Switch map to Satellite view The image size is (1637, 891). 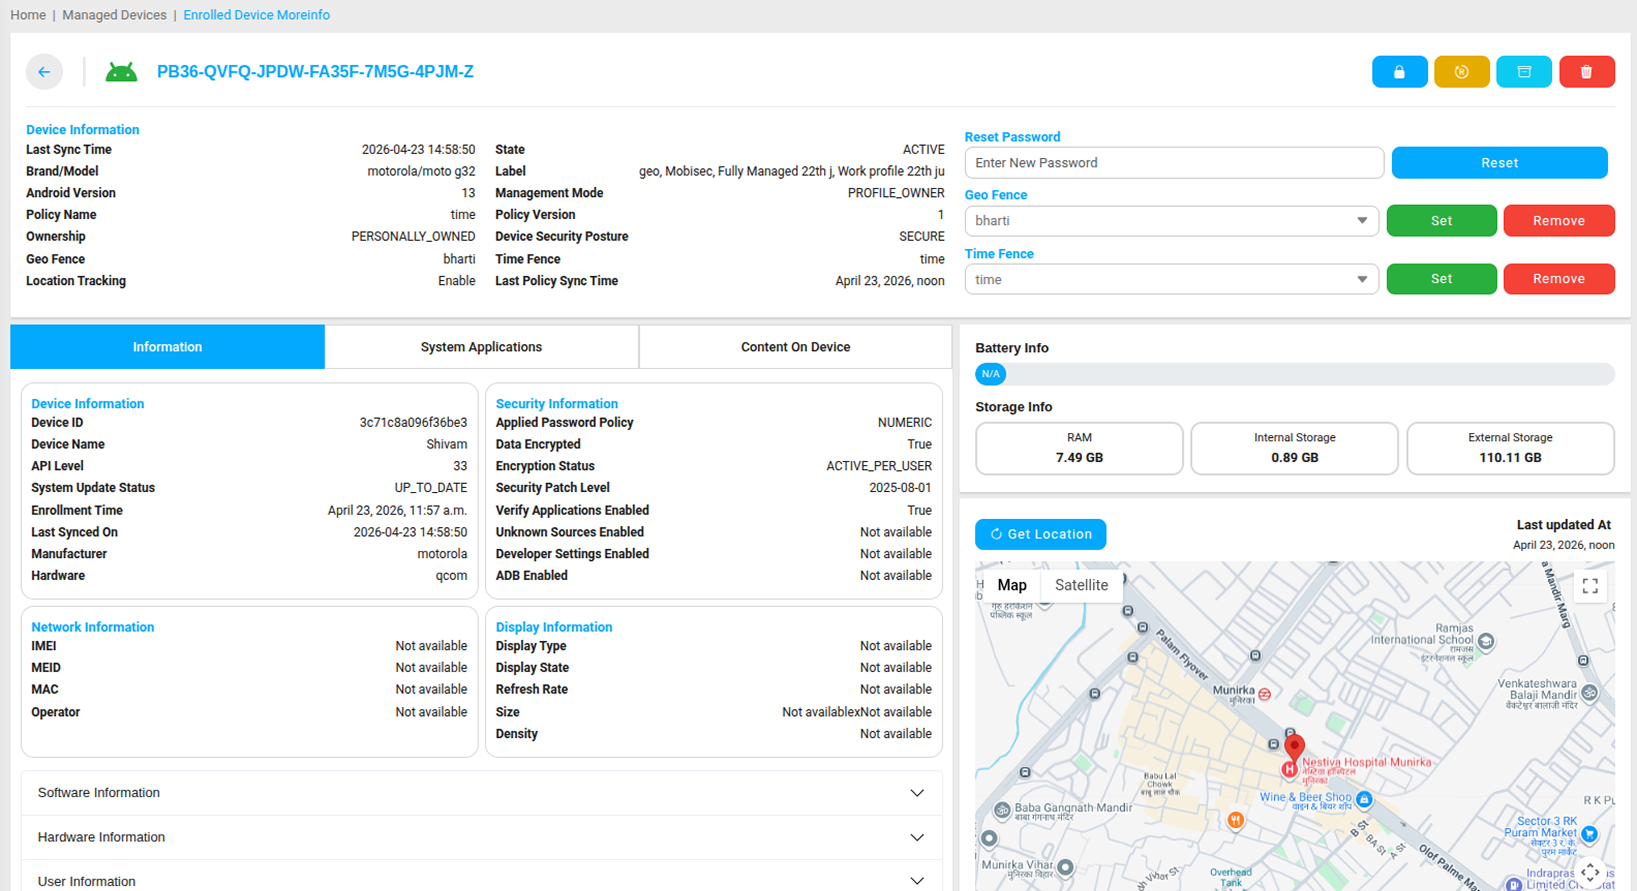1081,586
